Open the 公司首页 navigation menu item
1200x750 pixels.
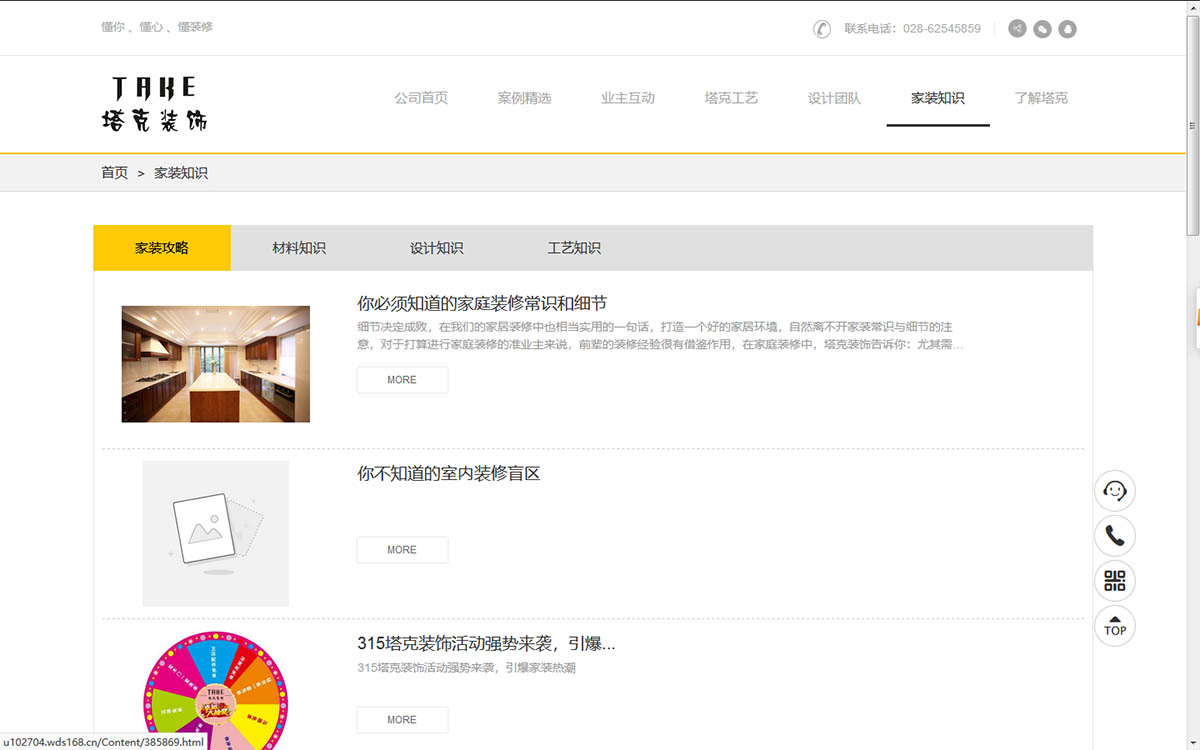[x=421, y=98]
